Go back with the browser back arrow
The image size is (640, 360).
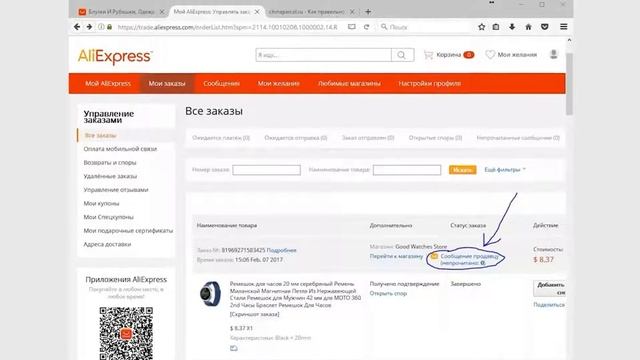click(77, 27)
